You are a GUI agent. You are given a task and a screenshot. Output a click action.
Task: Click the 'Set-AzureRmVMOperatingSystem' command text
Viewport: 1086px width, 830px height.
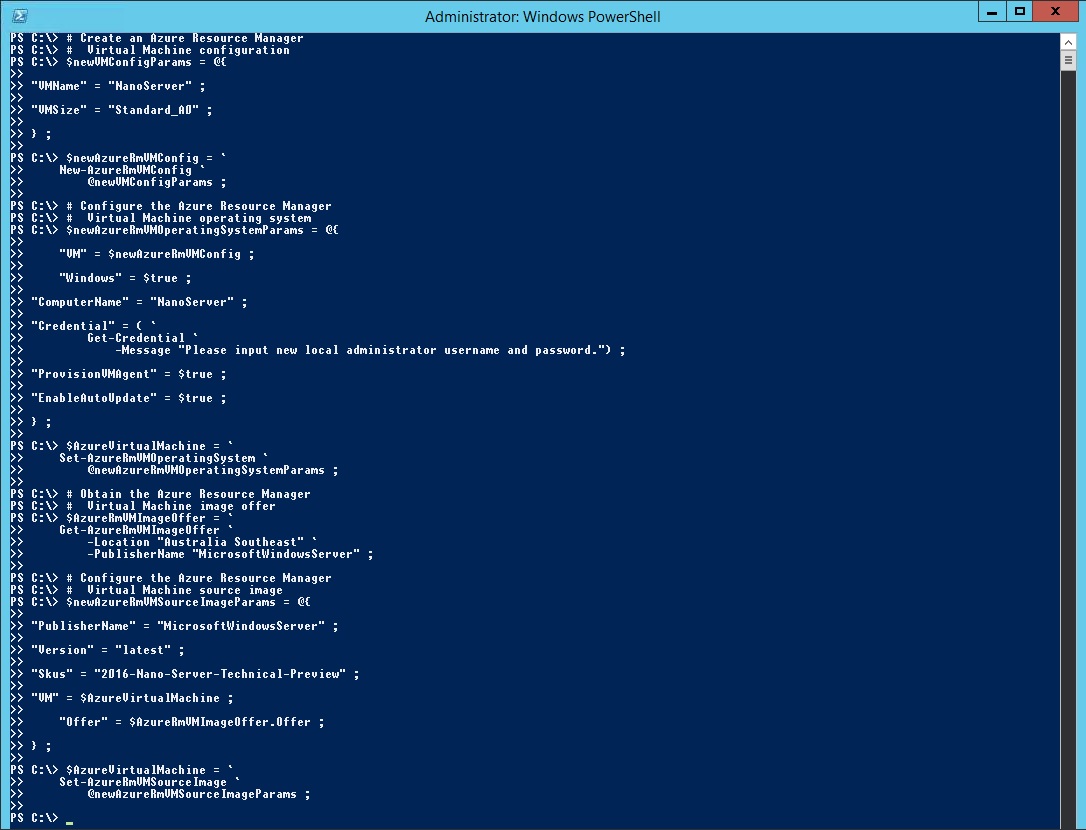pyautogui.click(x=157, y=458)
